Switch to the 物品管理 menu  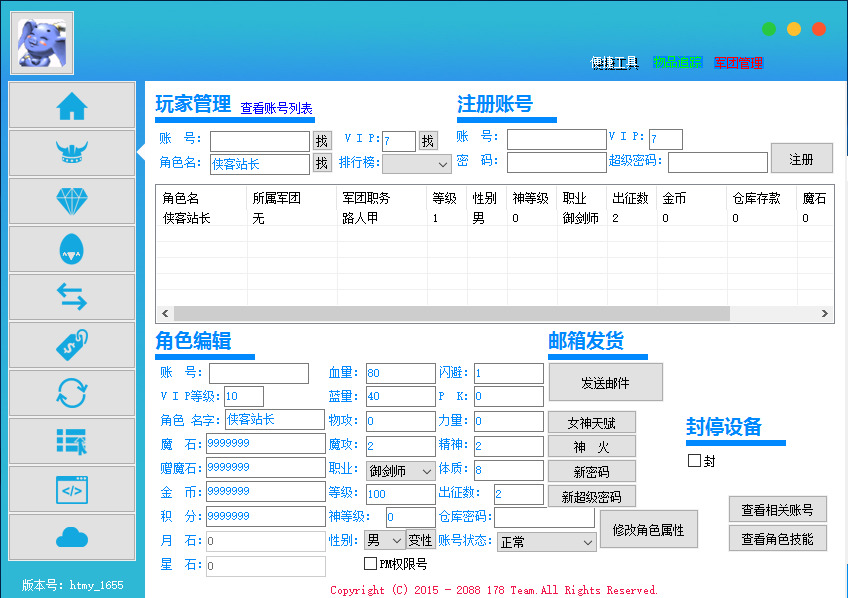[678, 63]
